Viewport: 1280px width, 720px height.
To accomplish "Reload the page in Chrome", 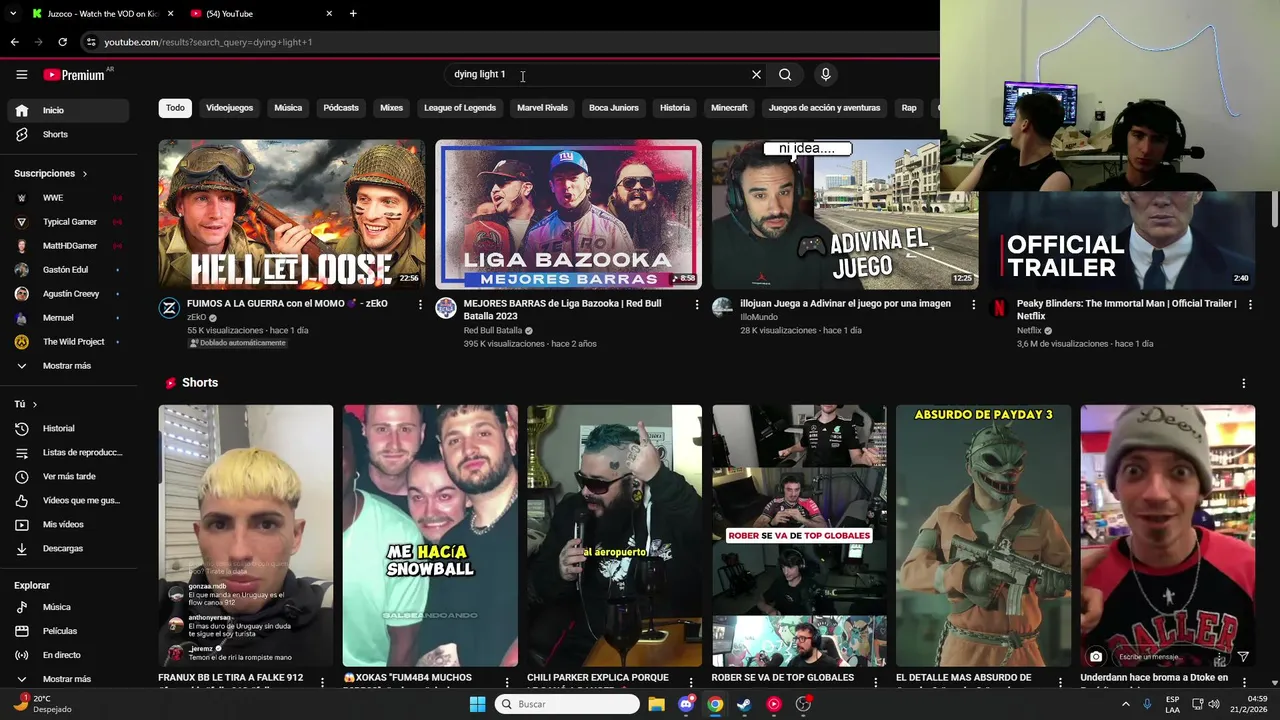I will click(62, 42).
